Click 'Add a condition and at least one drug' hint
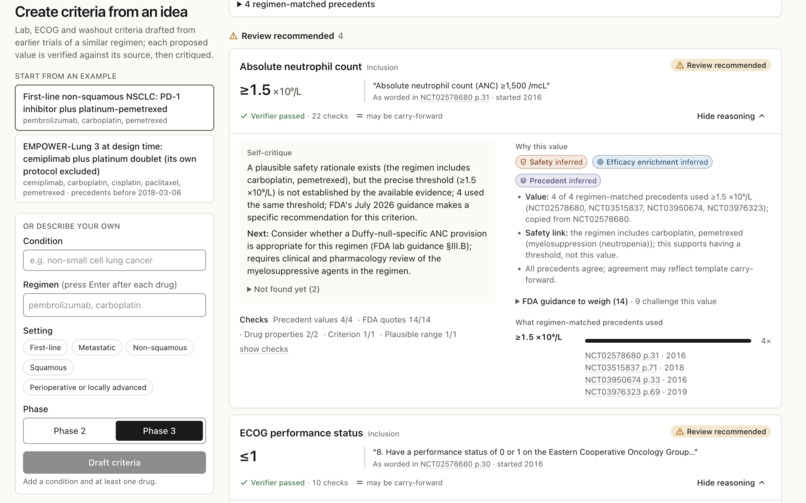This screenshot has height=503, width=806. (x=90, y=481)
